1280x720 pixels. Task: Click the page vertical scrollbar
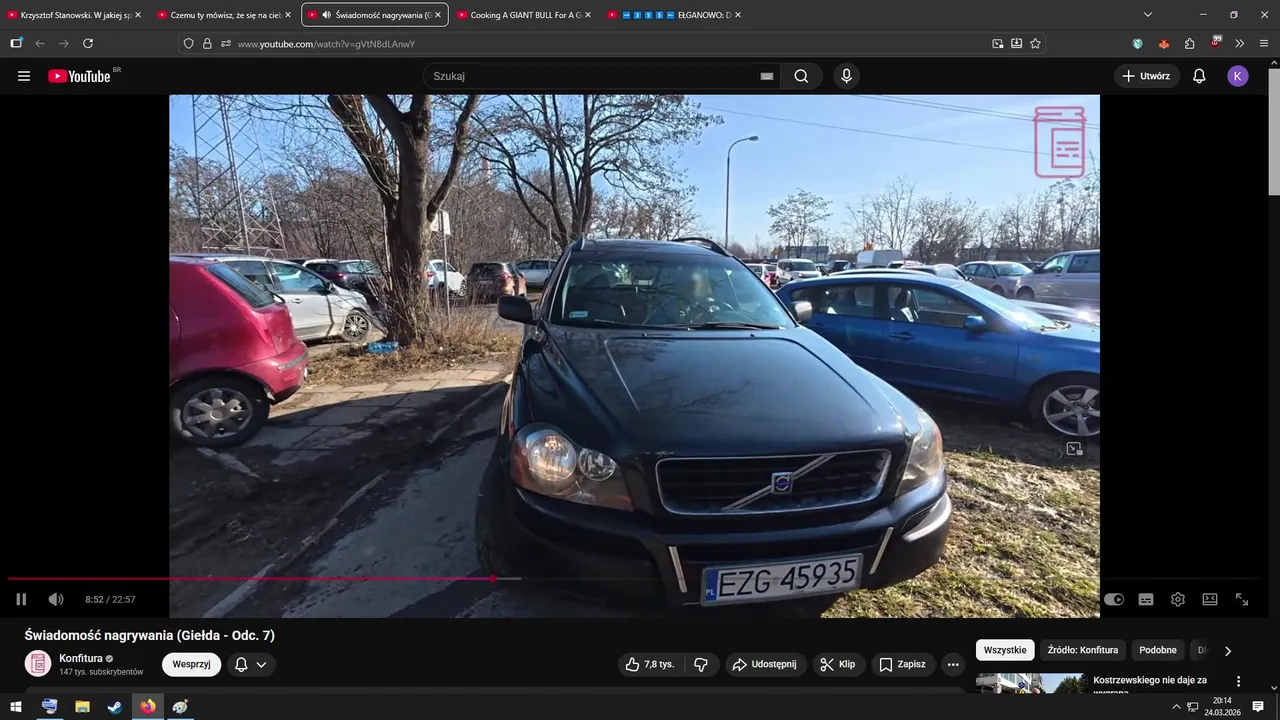(1274, 130)
